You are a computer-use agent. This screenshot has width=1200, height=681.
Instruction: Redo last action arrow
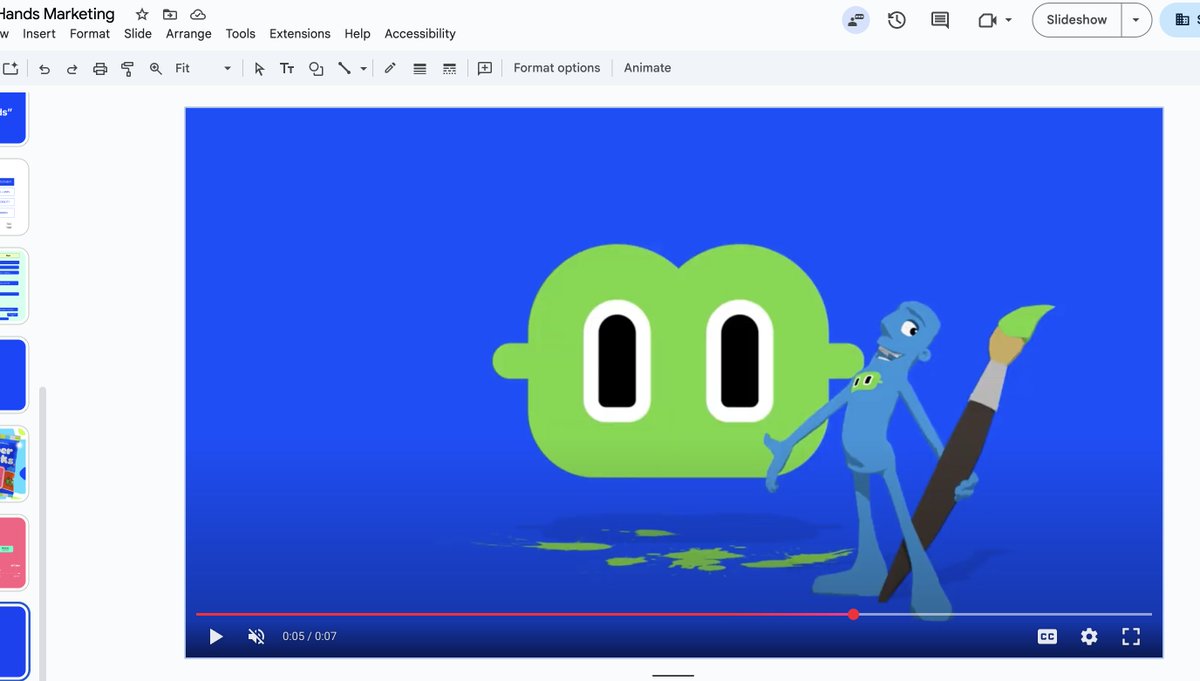tap(72, 68)
